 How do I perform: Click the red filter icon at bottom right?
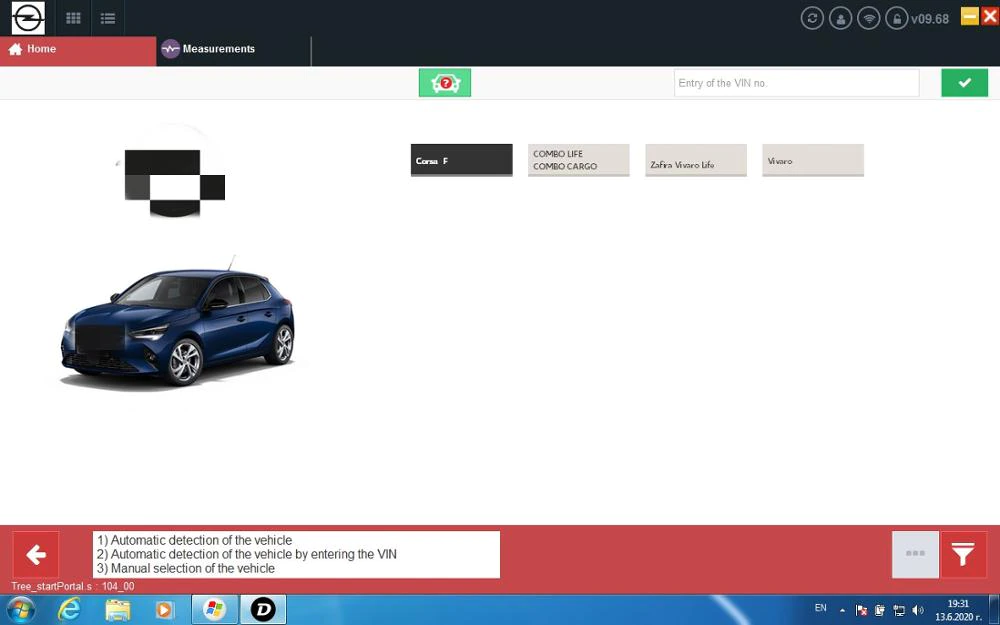[962, 553]
